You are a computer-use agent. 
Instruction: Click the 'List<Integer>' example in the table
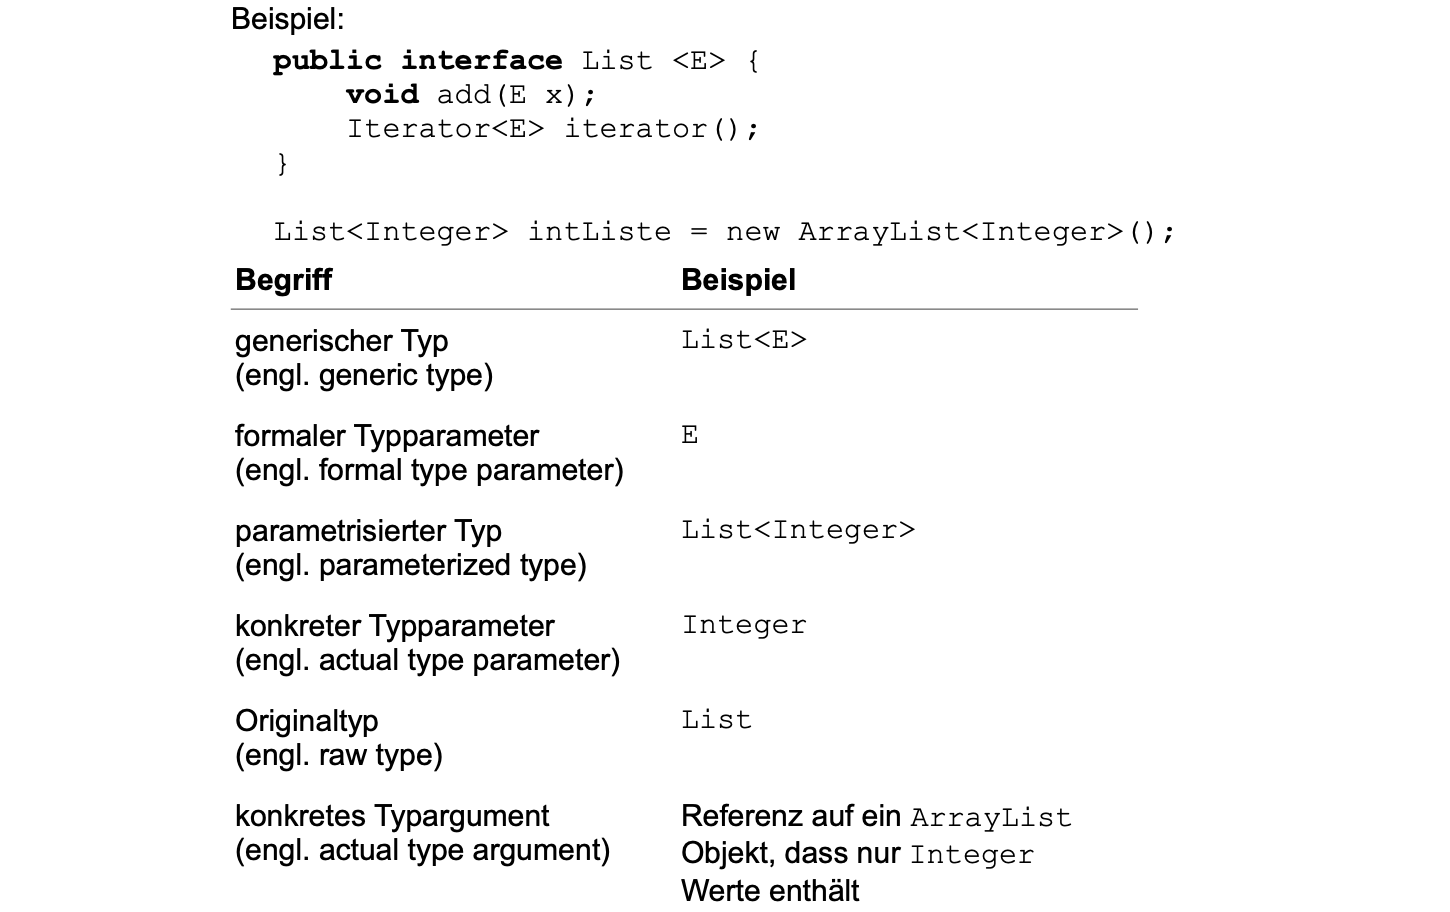797,530
